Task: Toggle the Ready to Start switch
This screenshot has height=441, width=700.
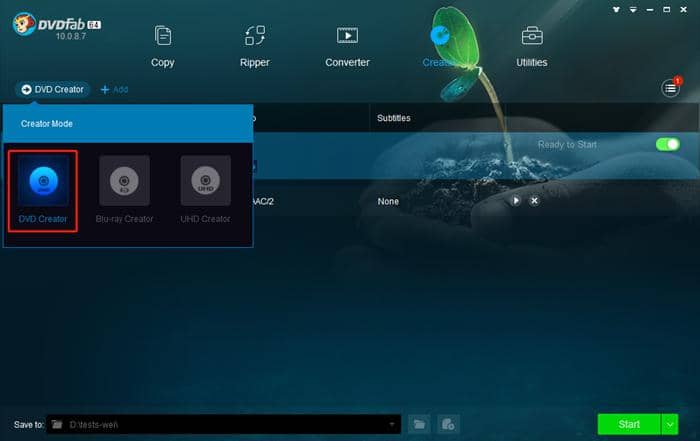Action: (667, 145)
